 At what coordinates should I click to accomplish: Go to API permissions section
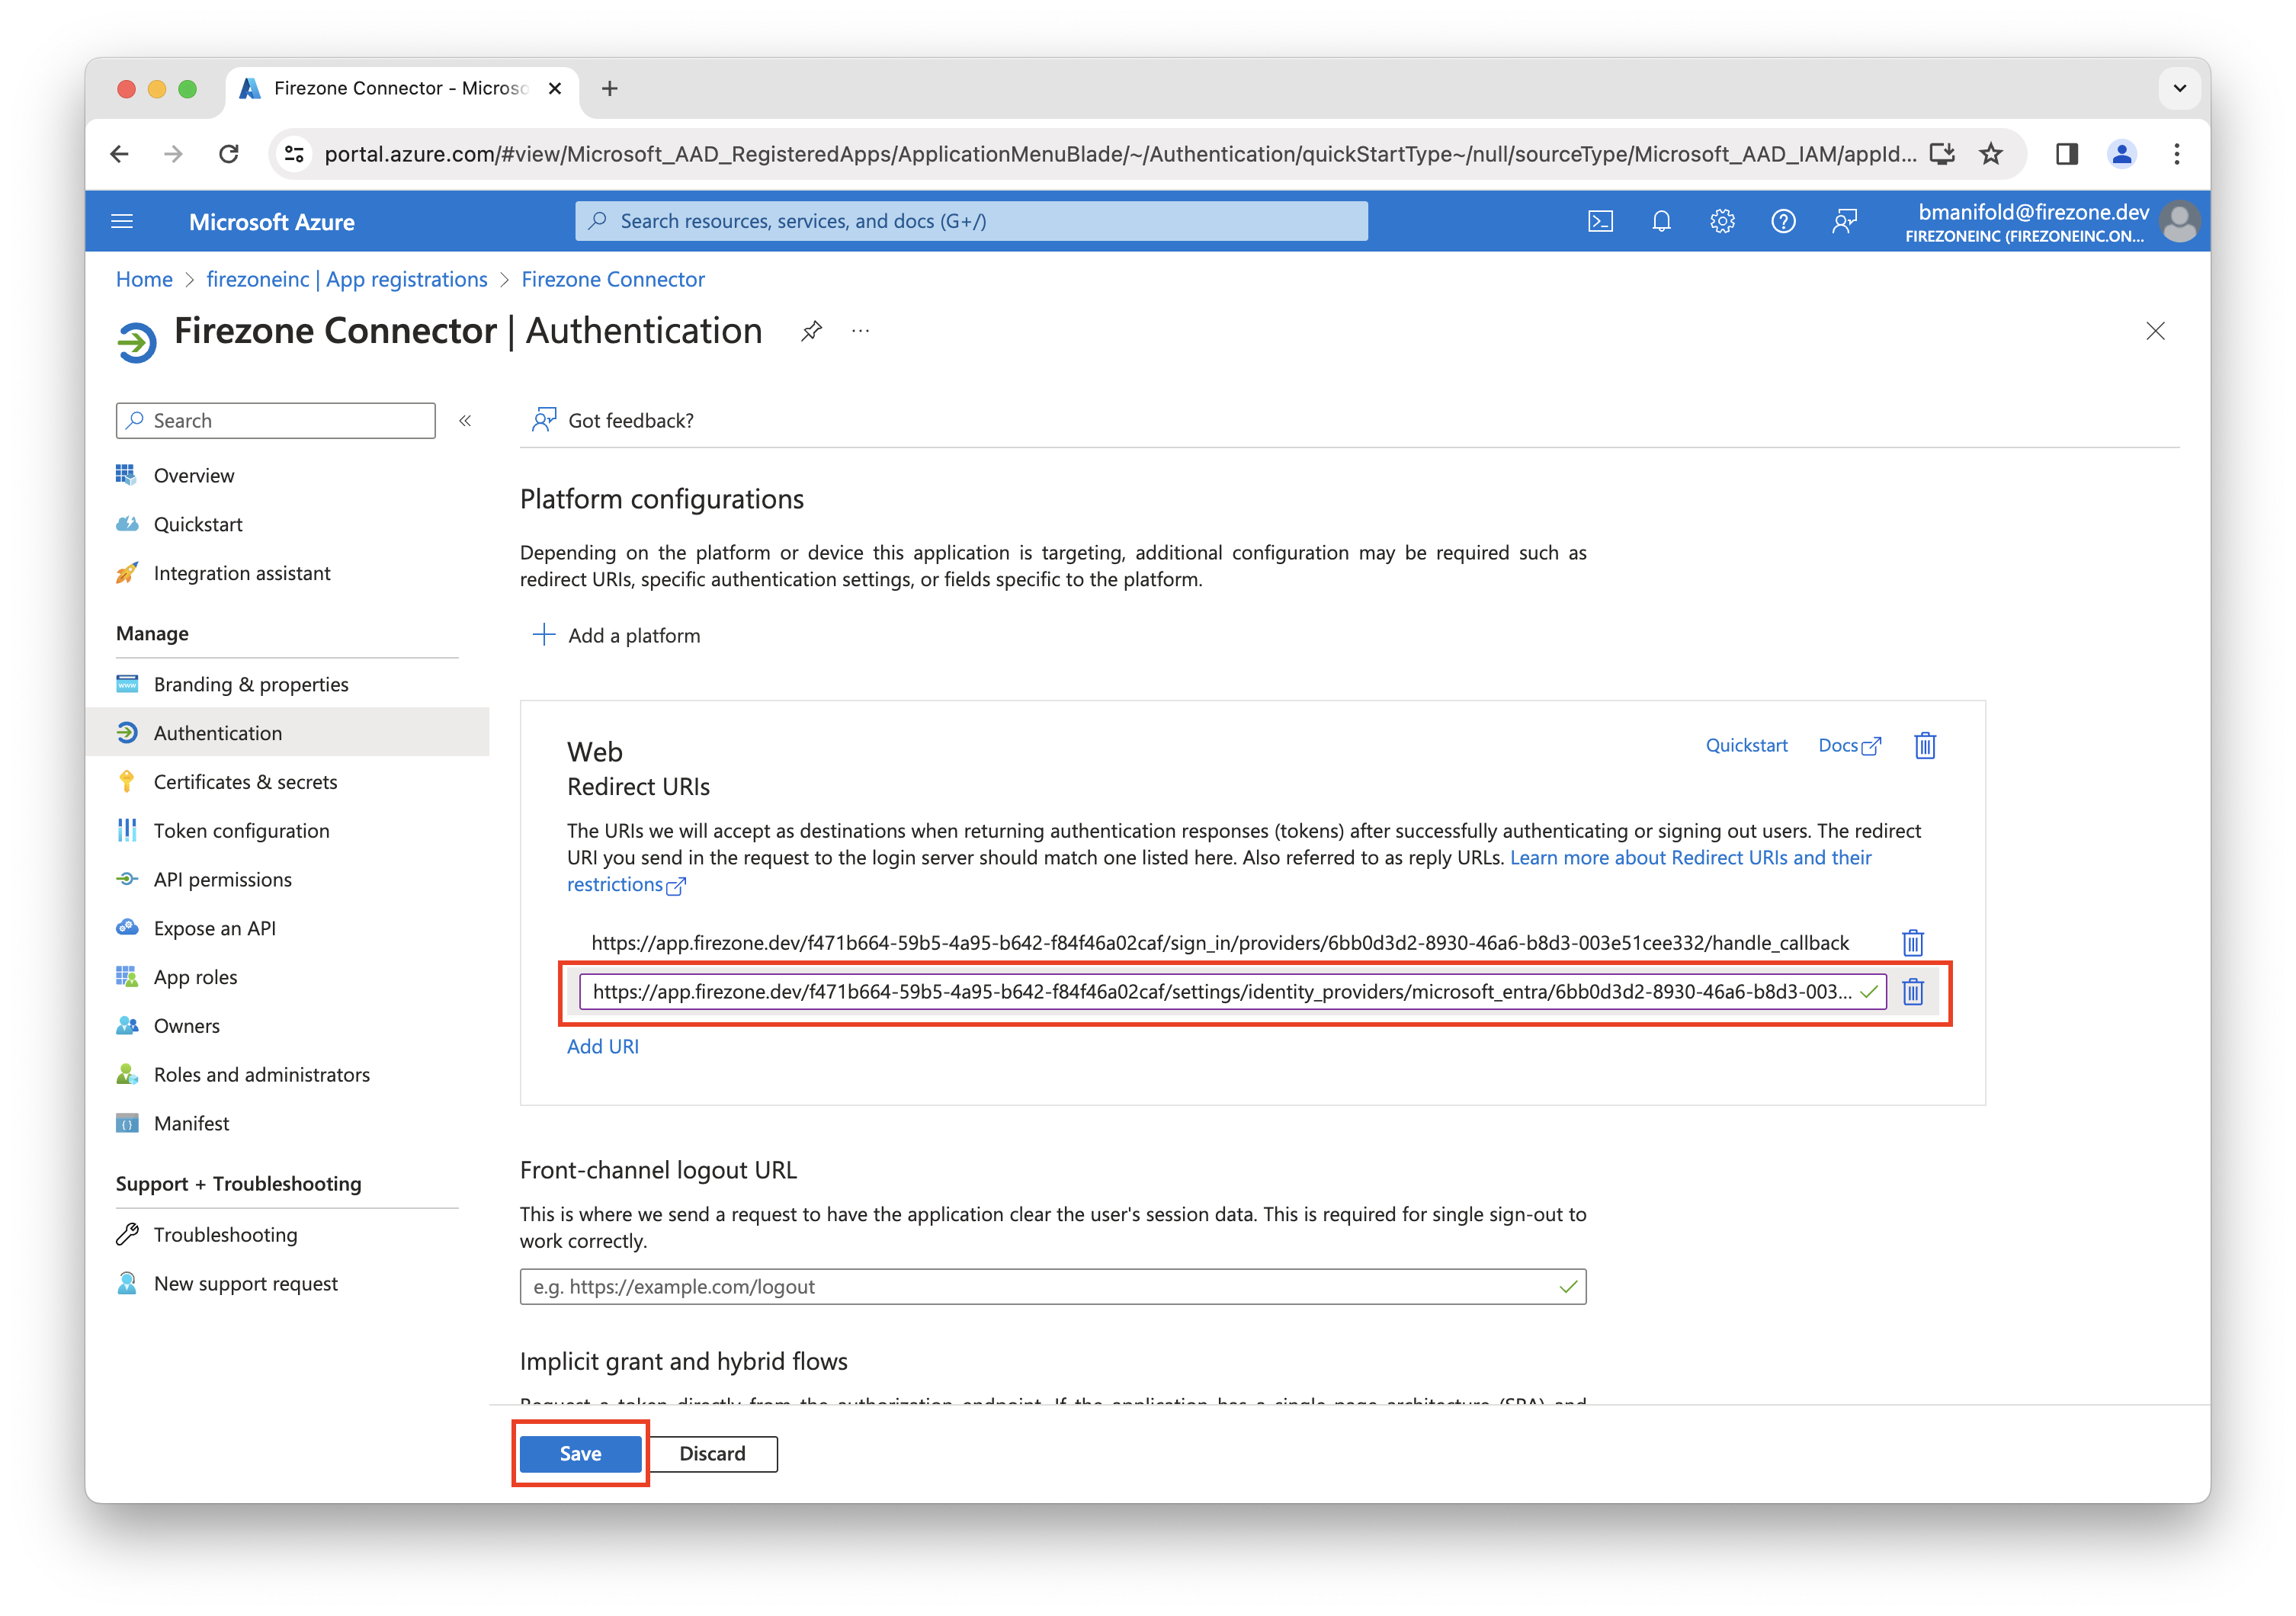click(222, 879)
